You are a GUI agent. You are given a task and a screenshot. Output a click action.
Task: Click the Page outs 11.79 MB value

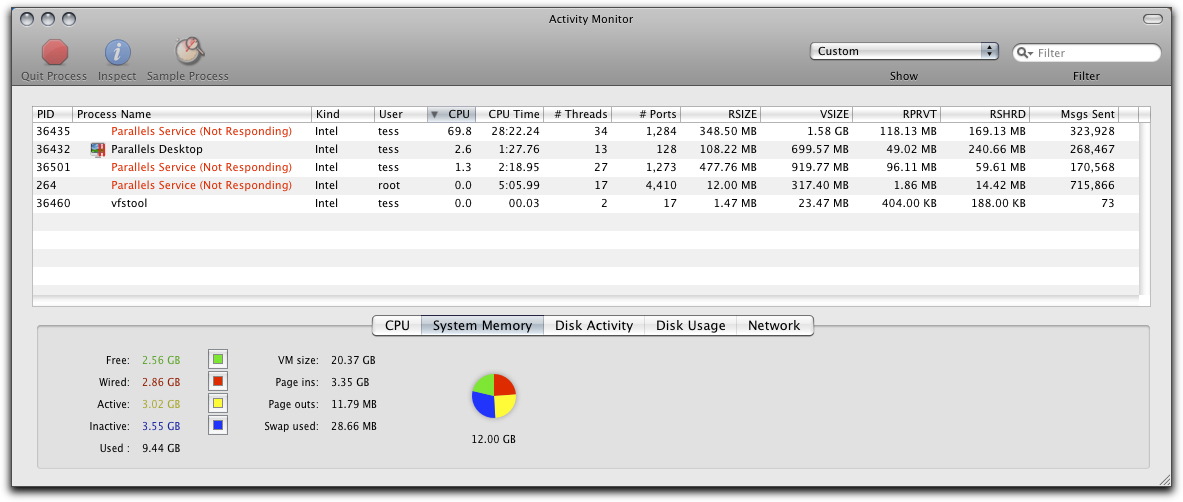[354, 404]
